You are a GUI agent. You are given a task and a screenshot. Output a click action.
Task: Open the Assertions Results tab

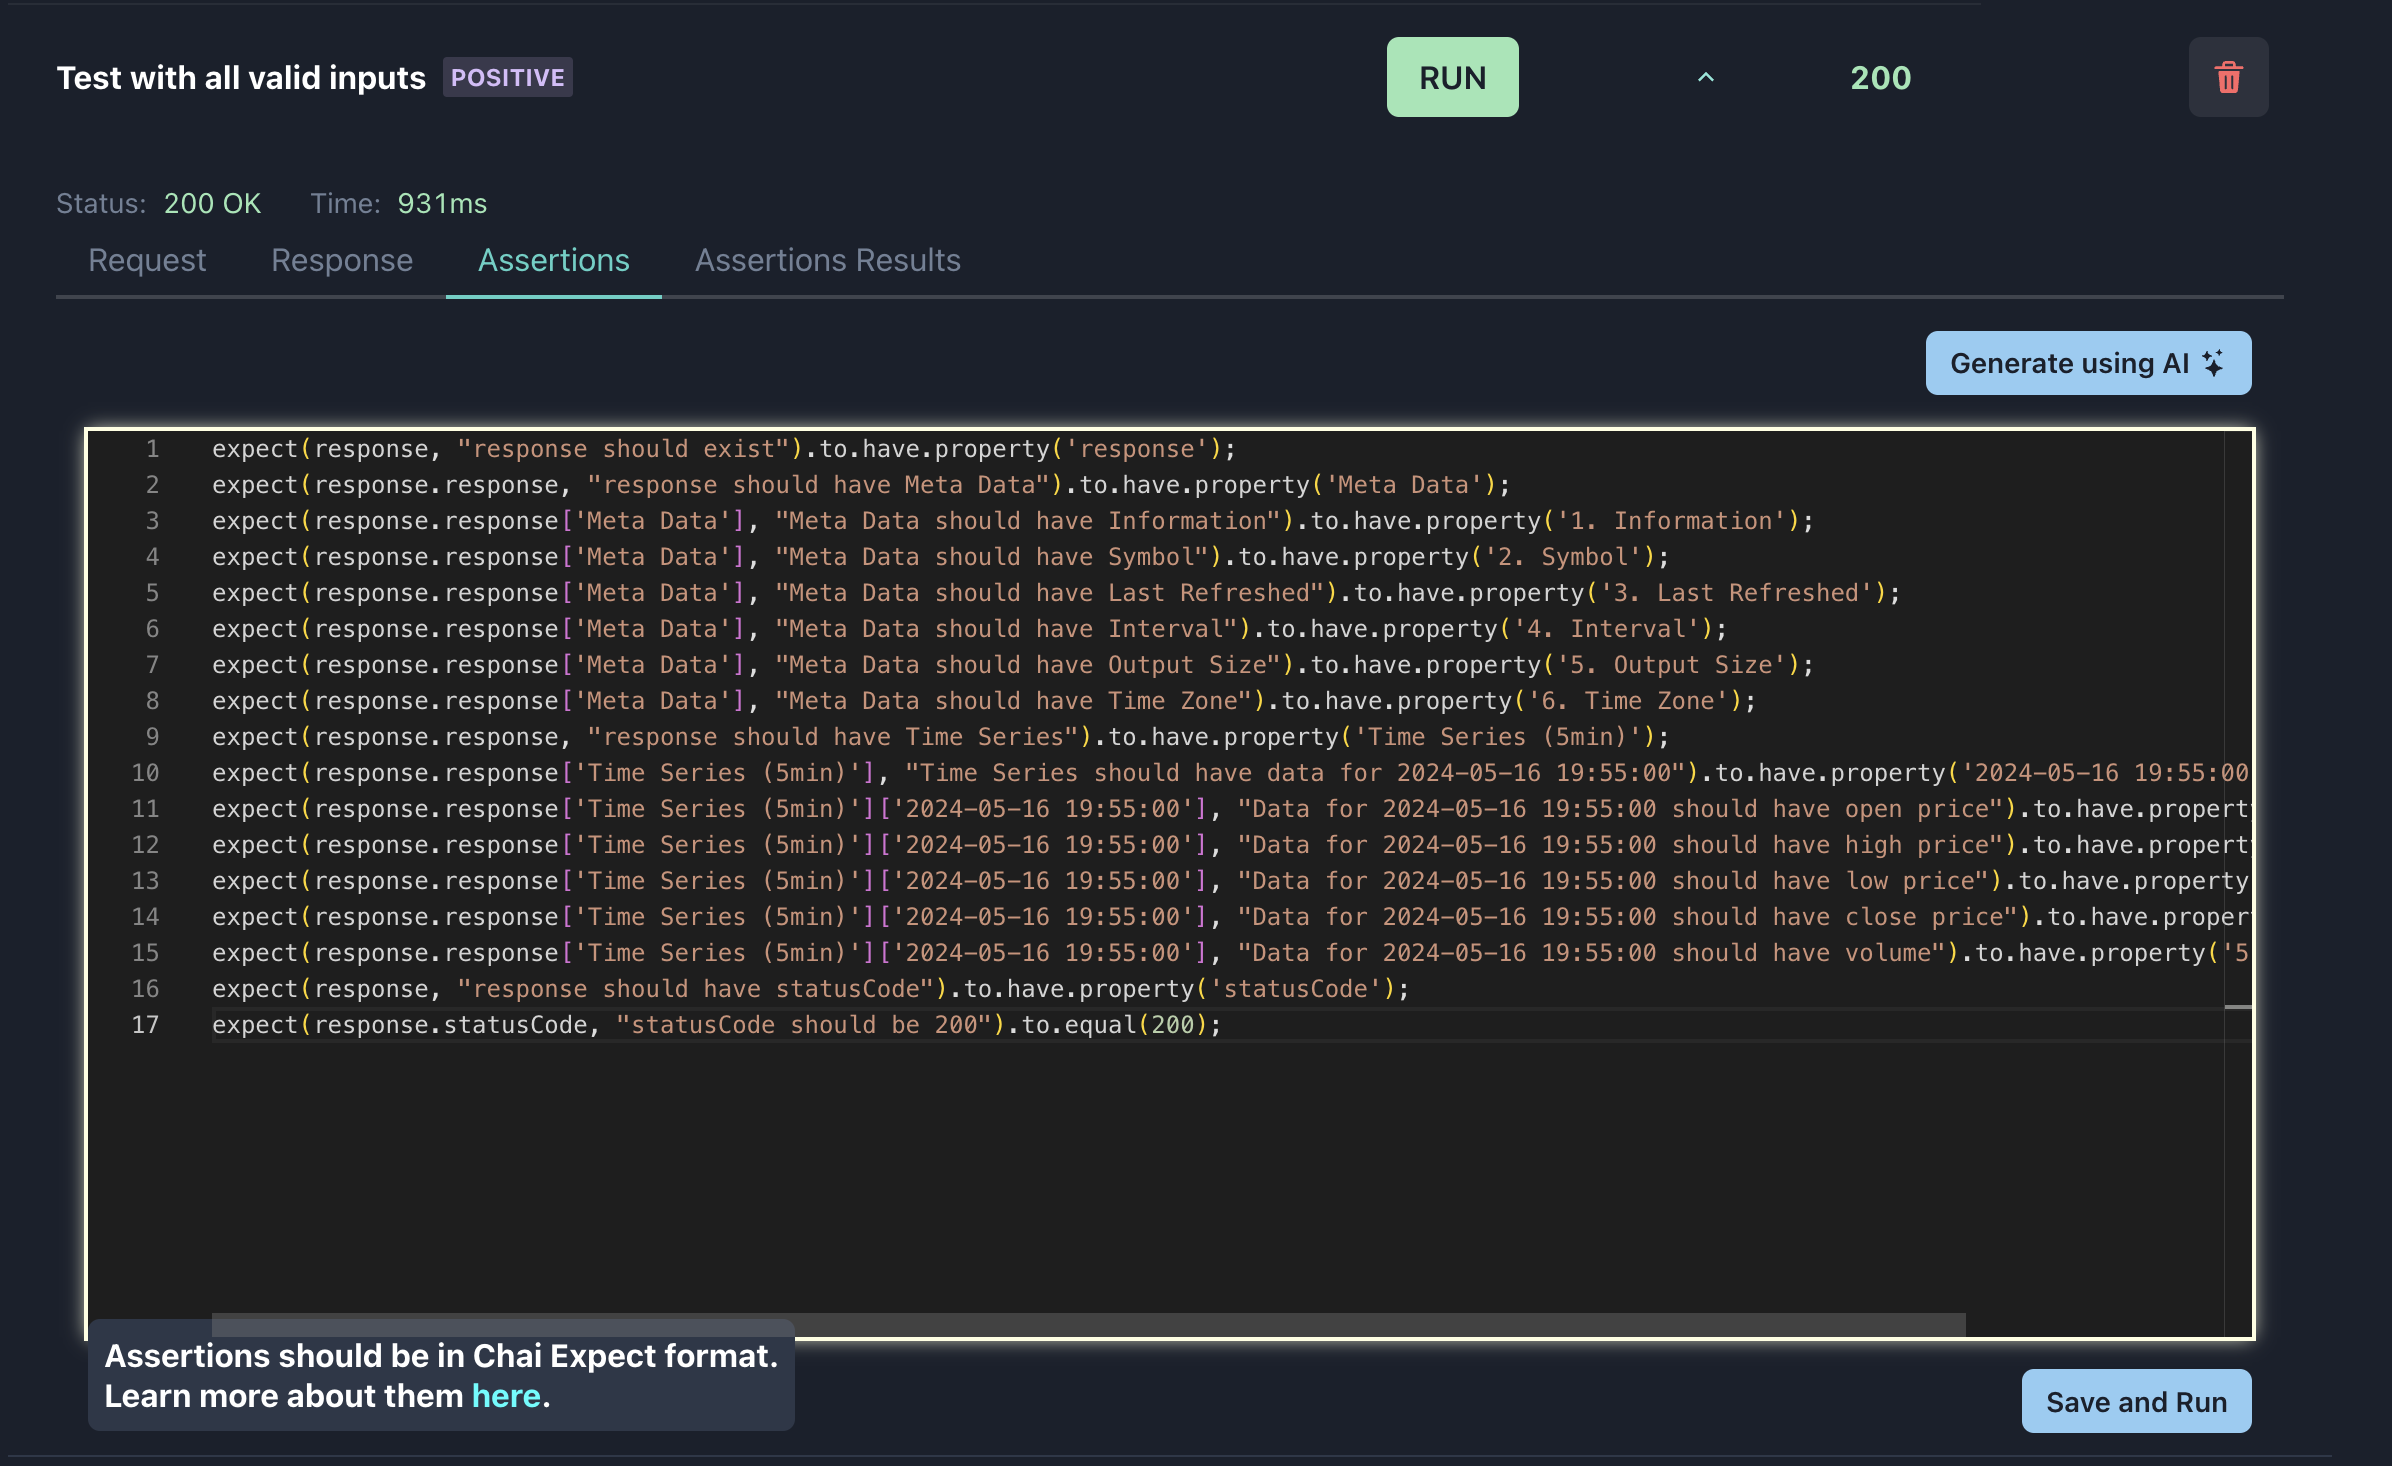coord(827,260)
